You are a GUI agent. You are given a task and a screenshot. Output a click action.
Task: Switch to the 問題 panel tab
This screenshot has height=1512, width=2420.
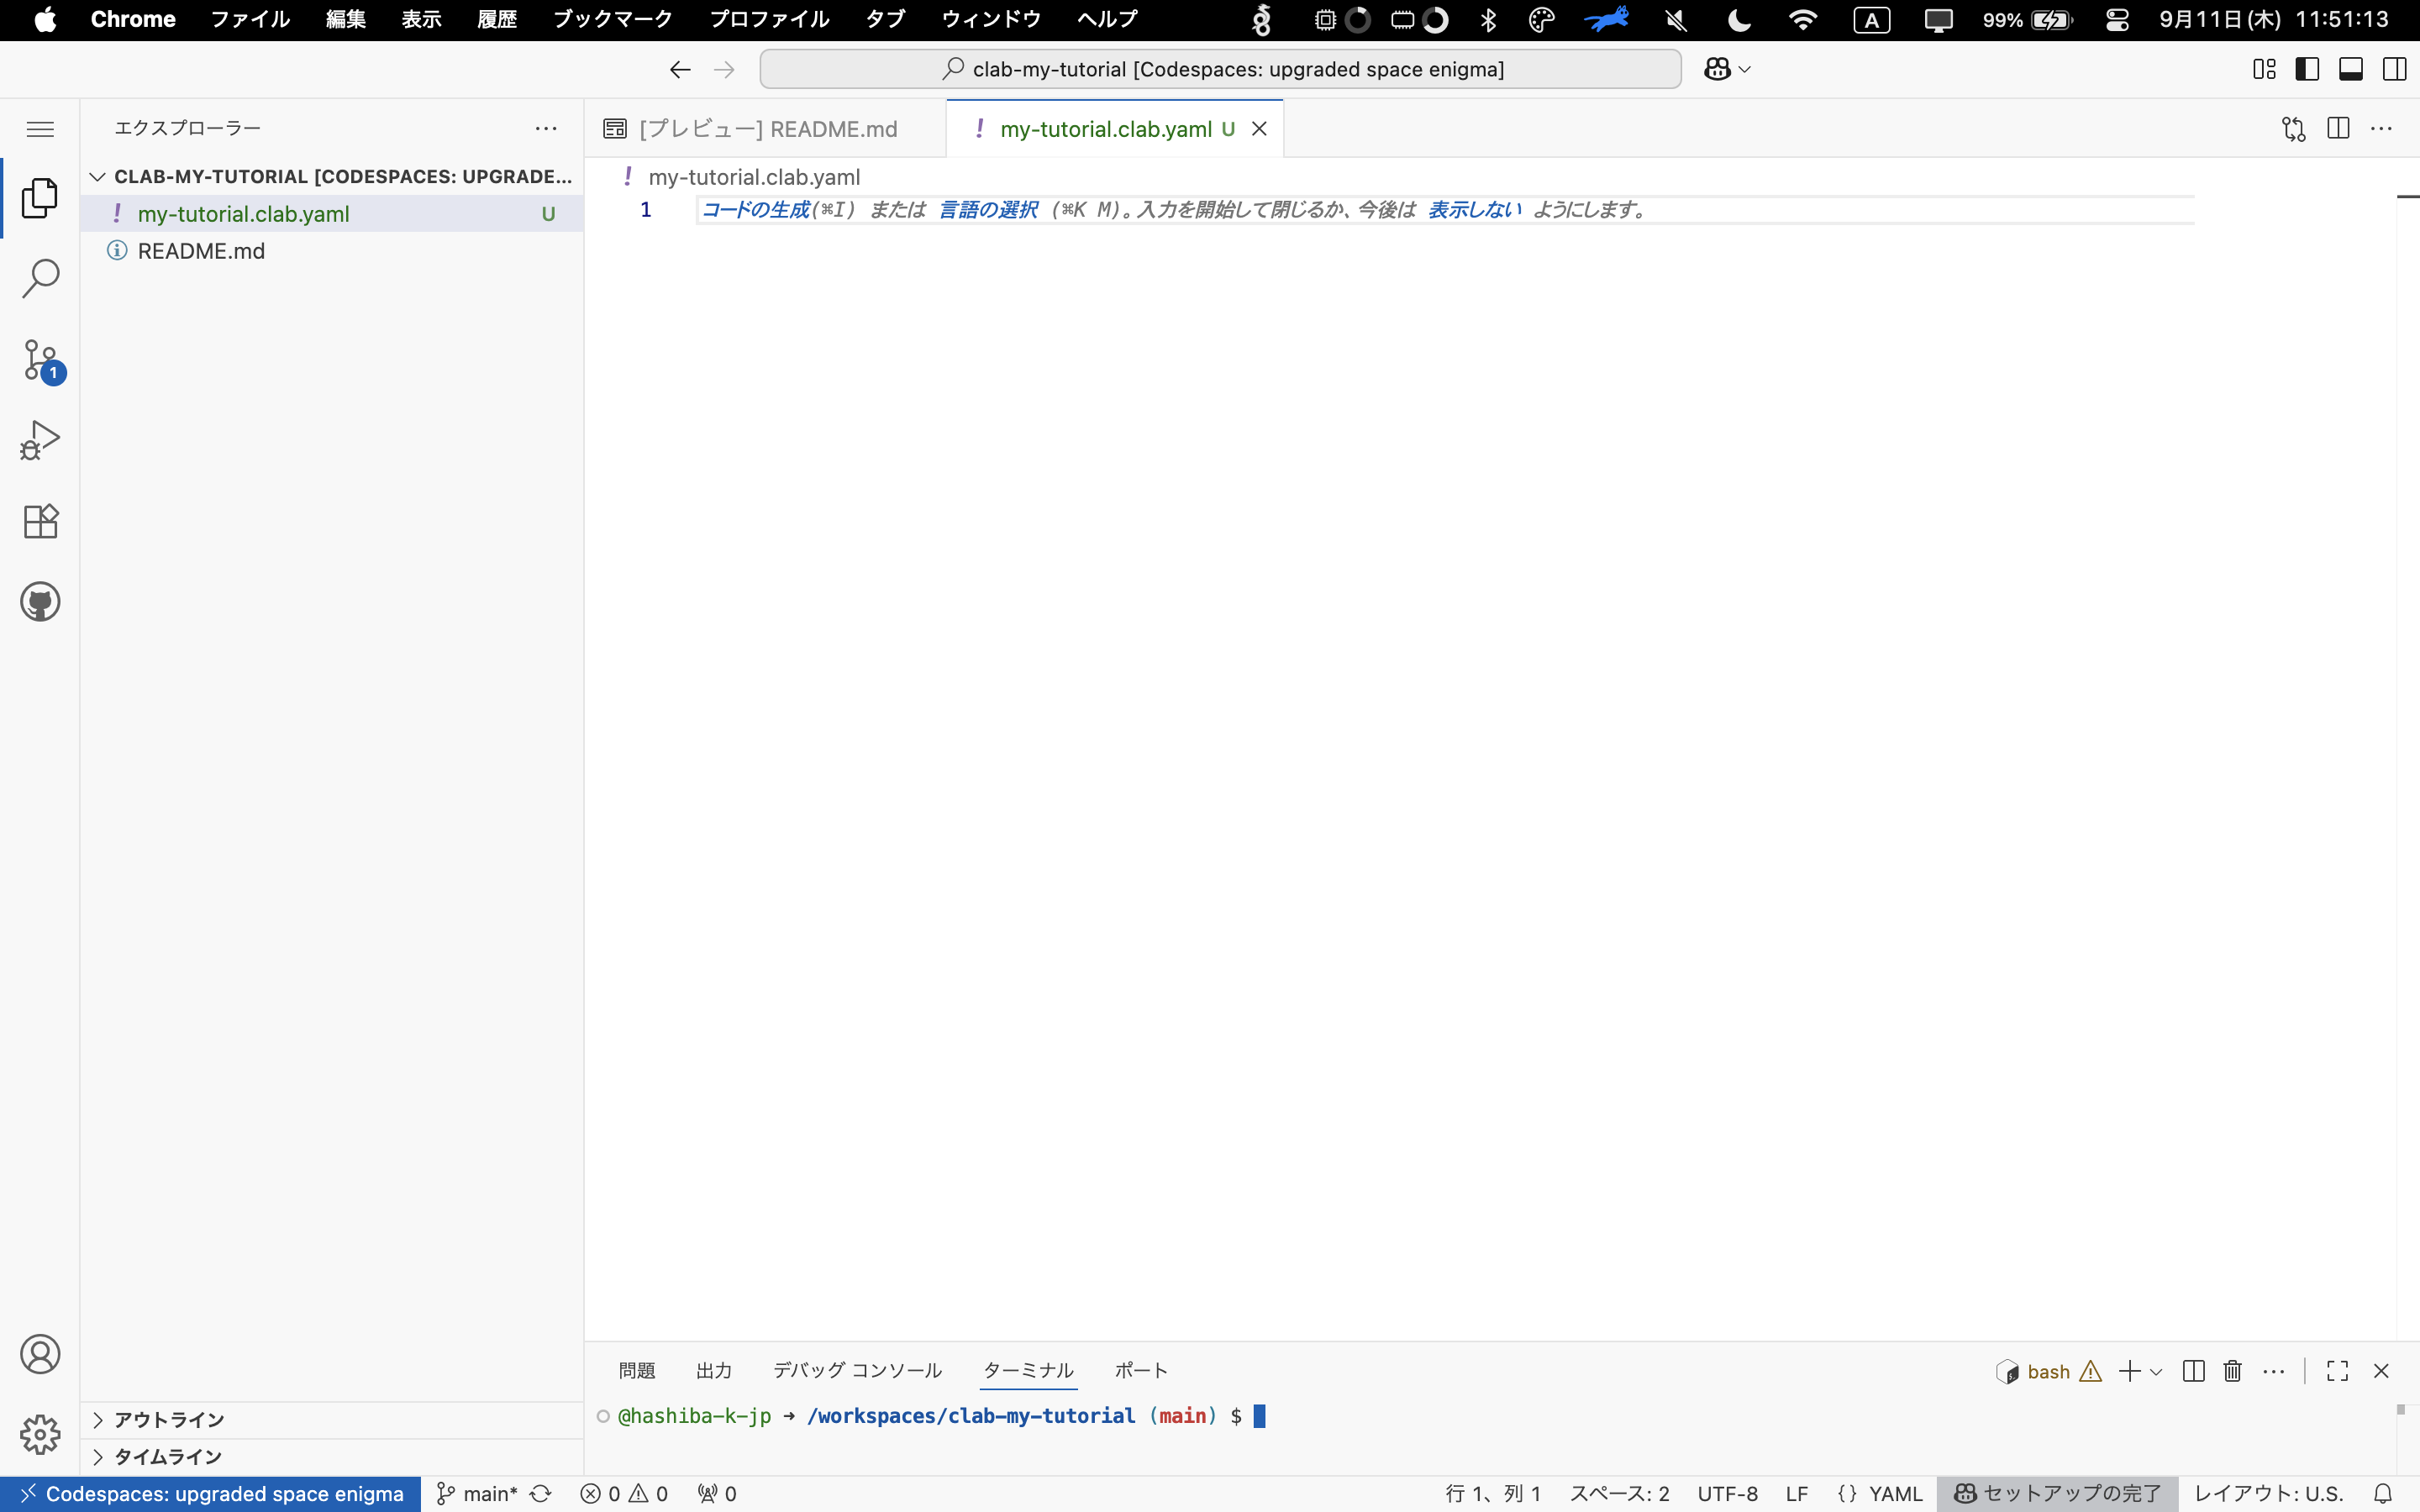[x=637, y=1371]
